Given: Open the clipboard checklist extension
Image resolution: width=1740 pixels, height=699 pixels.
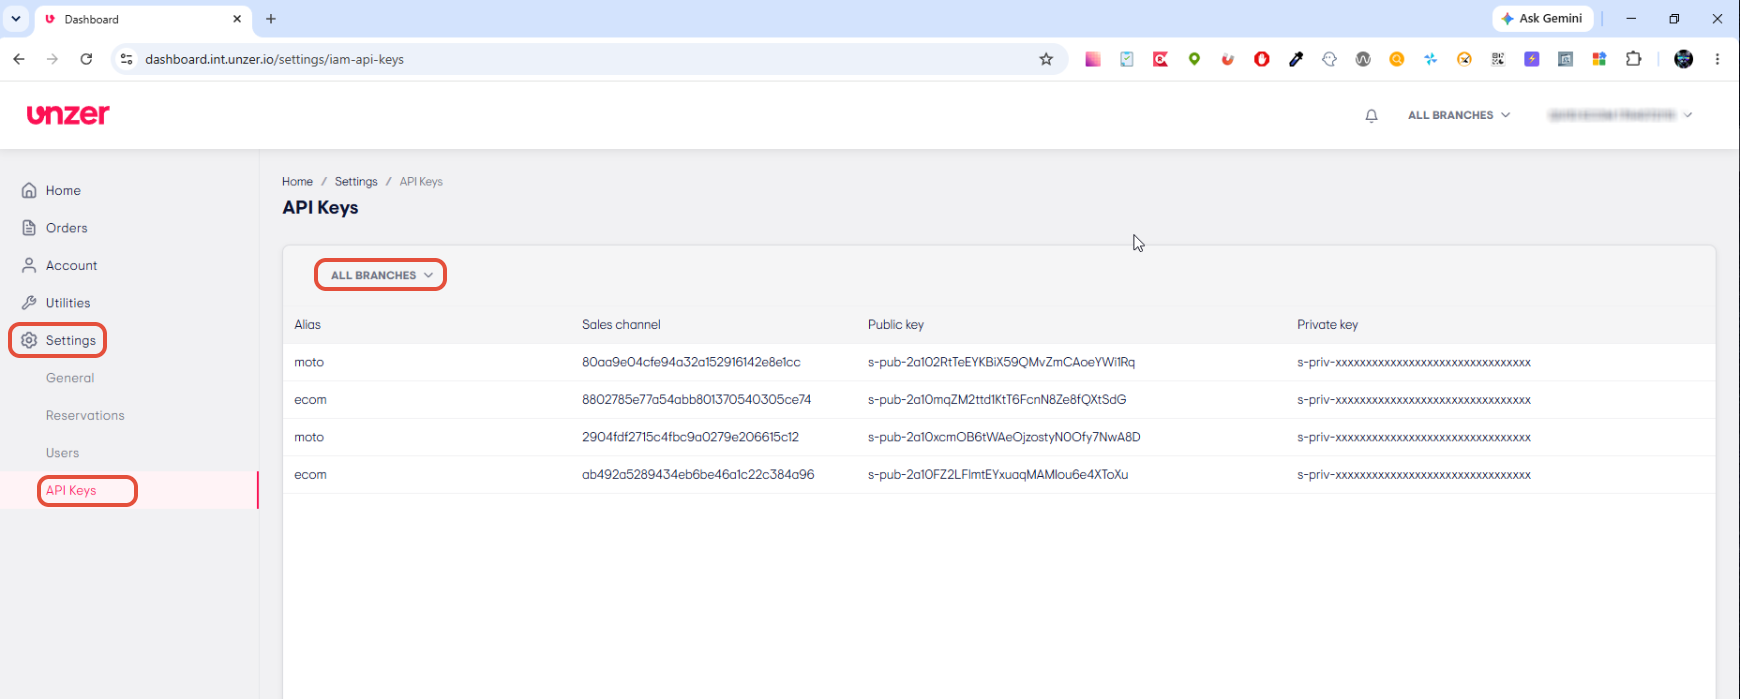Looking at the screenshot, I should (1127, 59).
